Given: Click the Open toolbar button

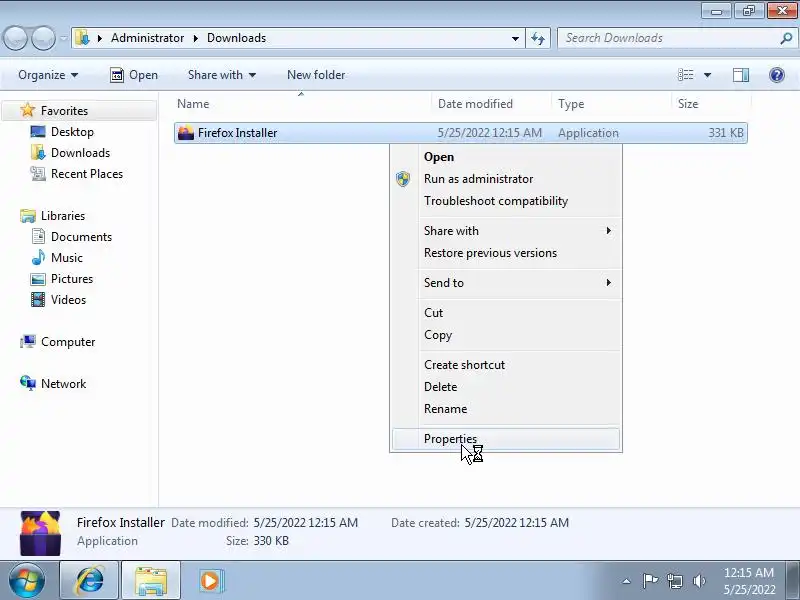Looking at the screenshot, I should (134, 75).
